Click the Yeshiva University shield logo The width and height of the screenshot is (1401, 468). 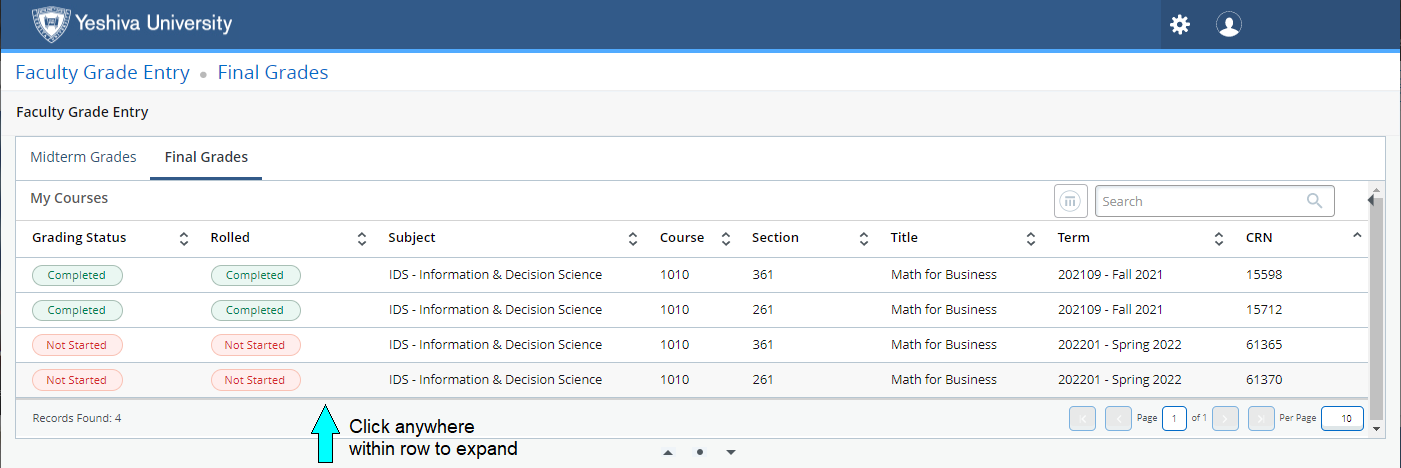point(51,24)
